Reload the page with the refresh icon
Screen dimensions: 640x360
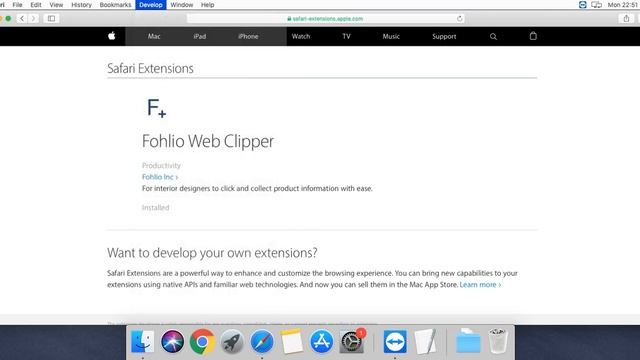tap(460, 18)
